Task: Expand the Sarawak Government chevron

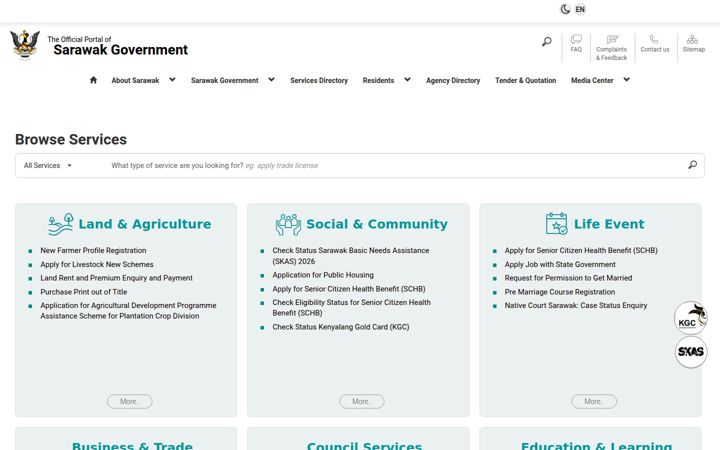Action: (271, 79)
